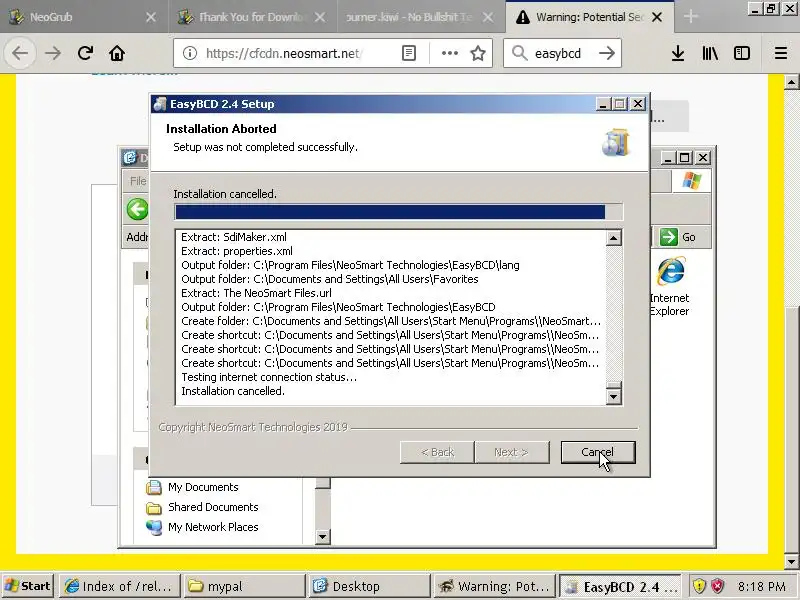Click the installation progress bar
The width and height of the screenshot is (800, 600).
point(398,212)
